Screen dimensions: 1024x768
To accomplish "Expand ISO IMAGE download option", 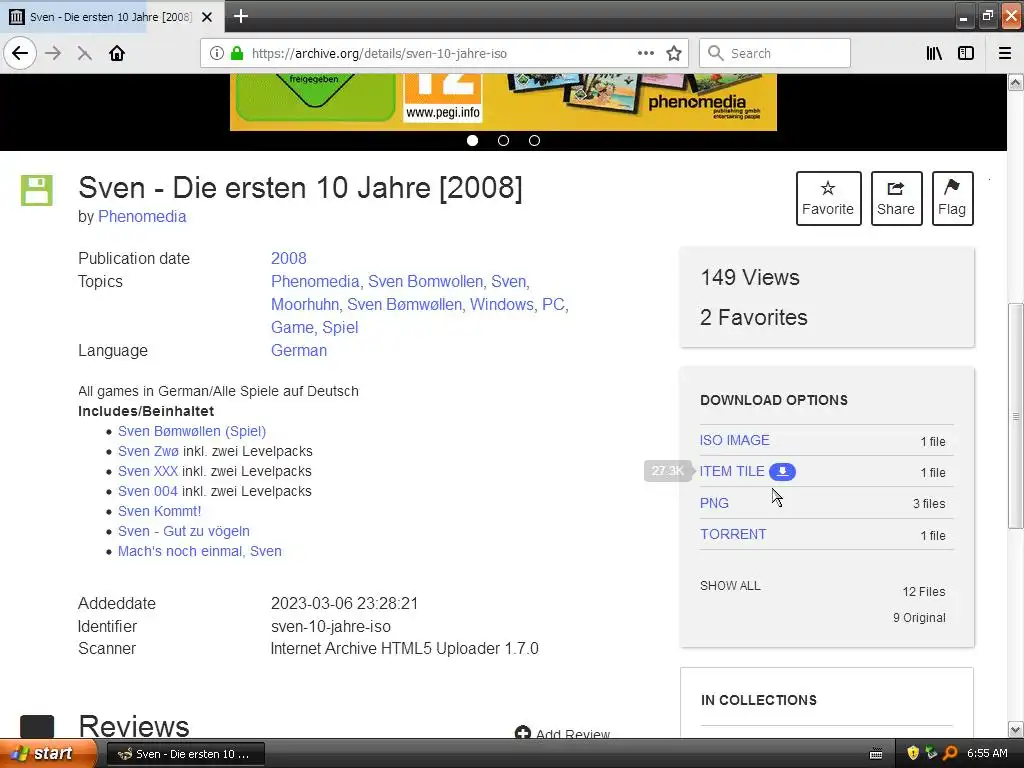I will pos(735,440).
